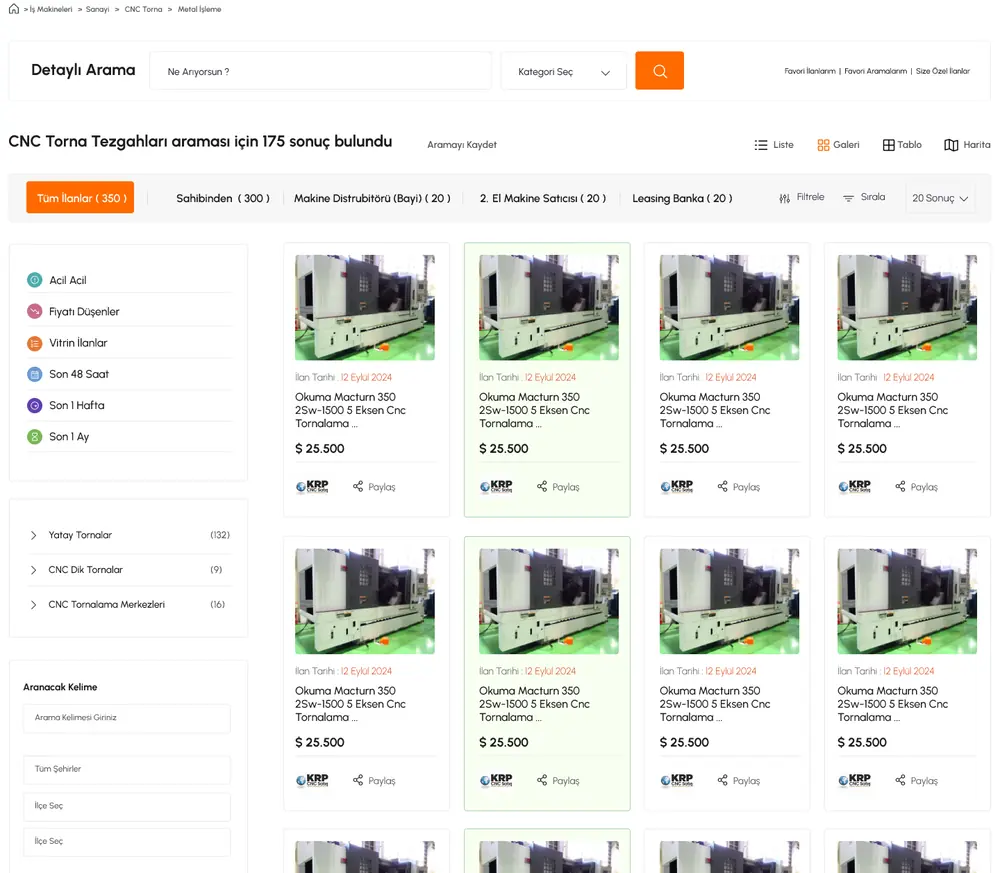Click share icon on fourth second-row listing
1000x873 pixels.
[901, 780]
